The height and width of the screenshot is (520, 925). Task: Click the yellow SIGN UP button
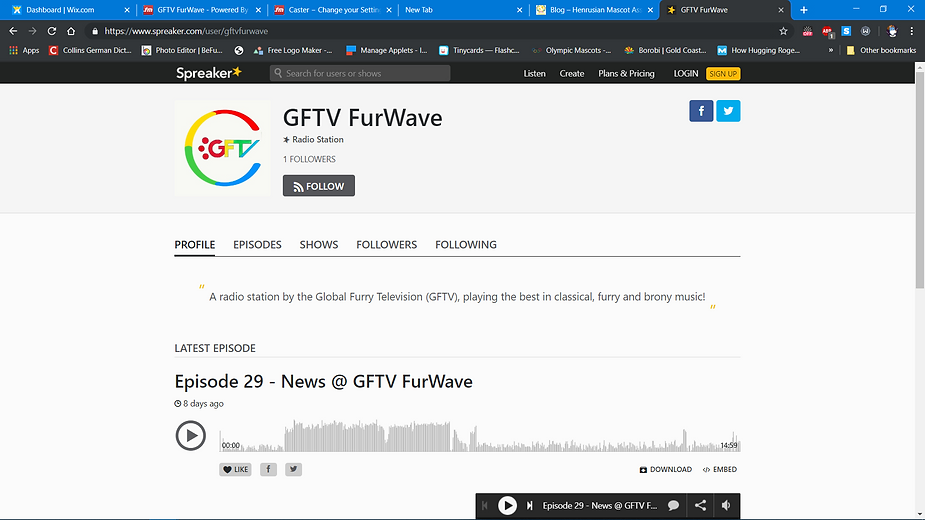pyautogui.click(x=723, y=74)
